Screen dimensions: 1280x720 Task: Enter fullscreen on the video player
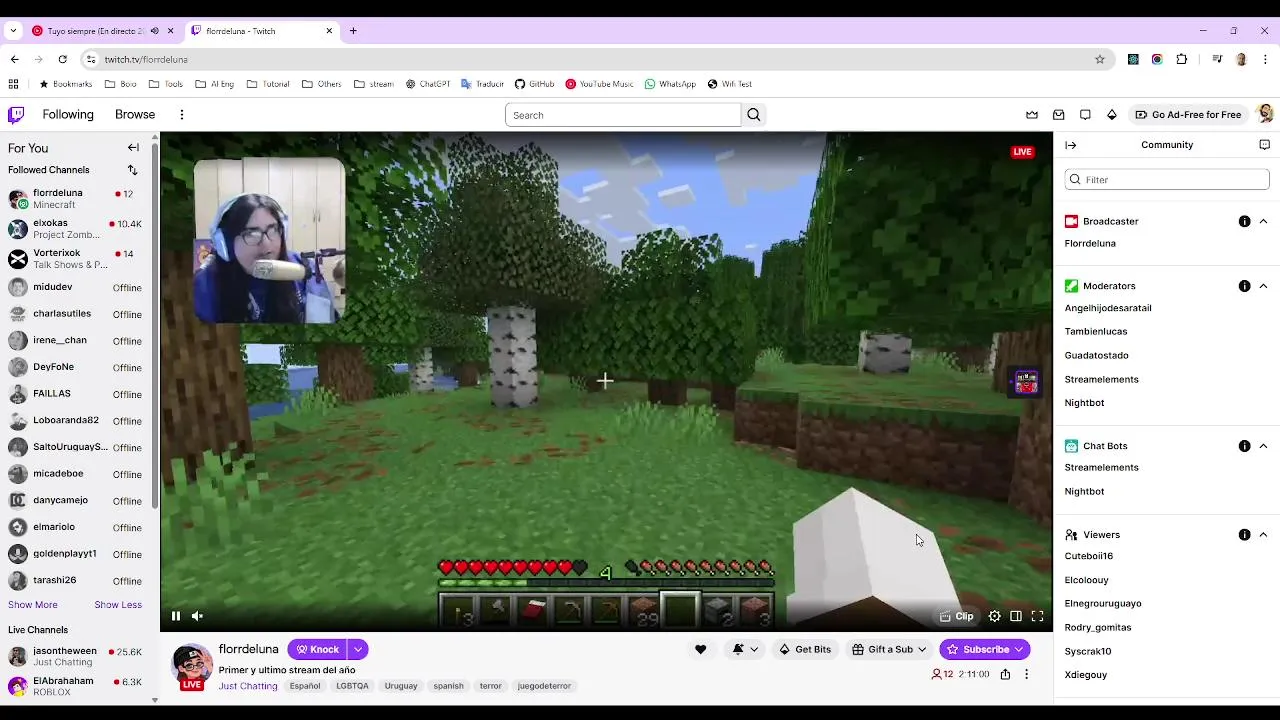click(1037, 617)
